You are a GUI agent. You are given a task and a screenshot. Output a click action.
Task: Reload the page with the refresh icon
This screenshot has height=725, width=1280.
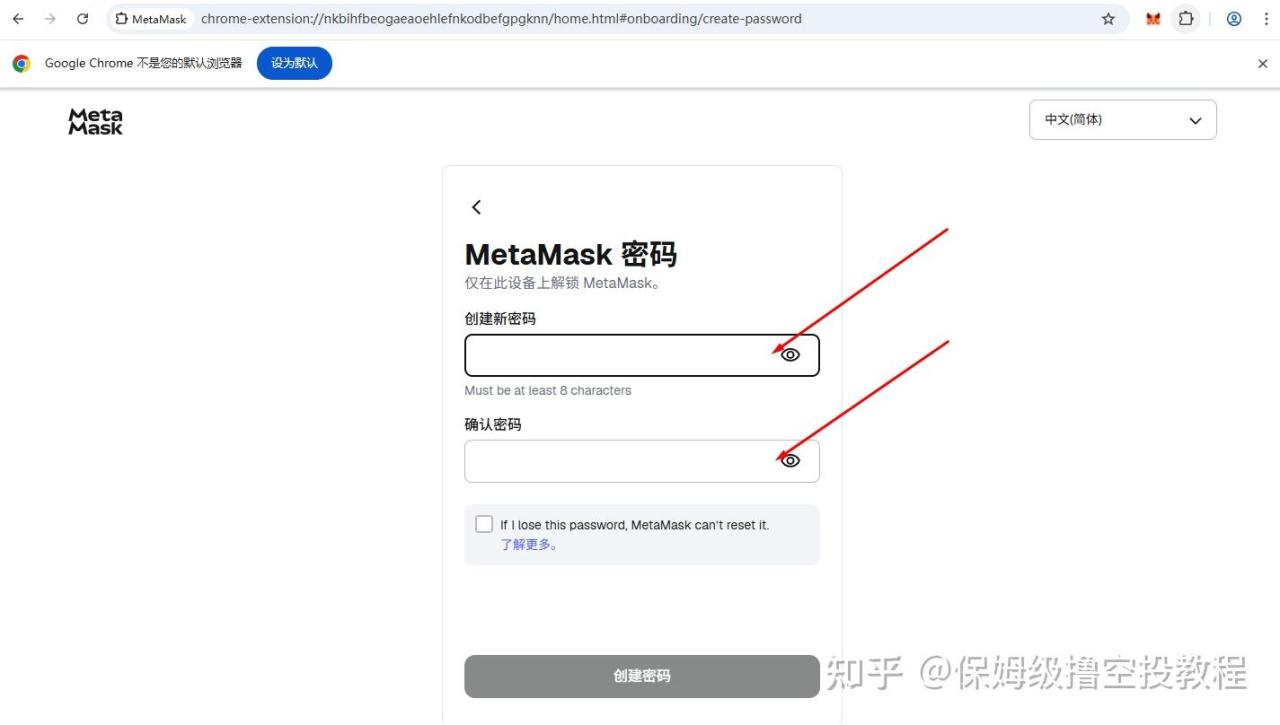point(83,19)
